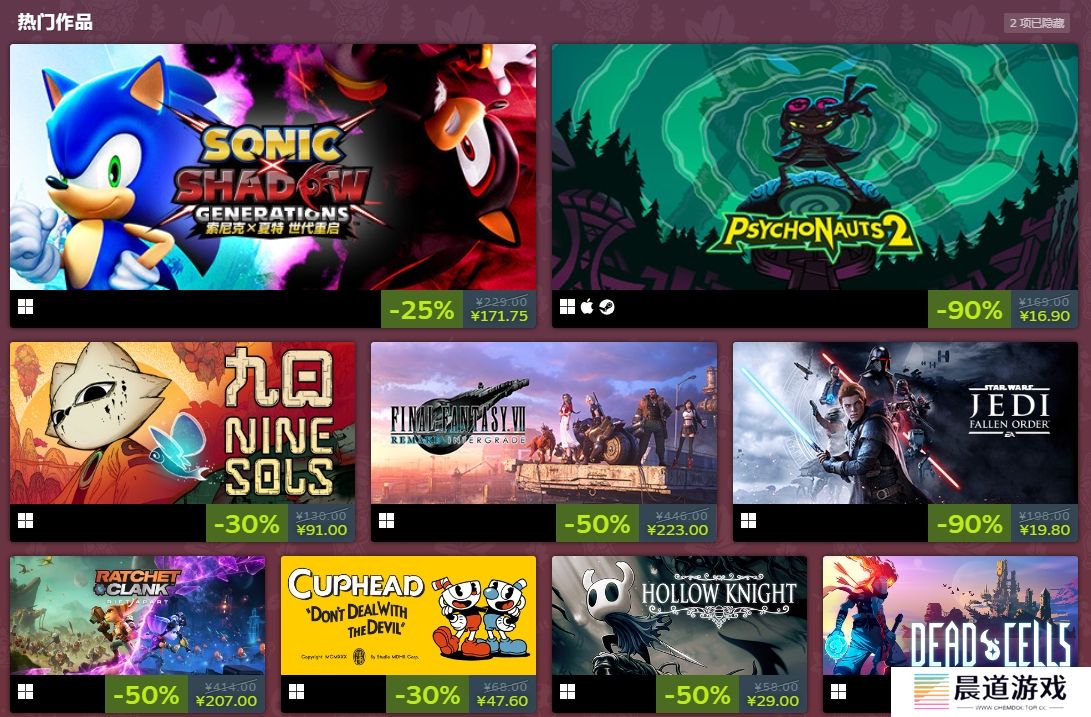Open the Star Wars Jedi Fallen Order capsule
Screen dimensions: 1091x717
[x=905, y=423]
